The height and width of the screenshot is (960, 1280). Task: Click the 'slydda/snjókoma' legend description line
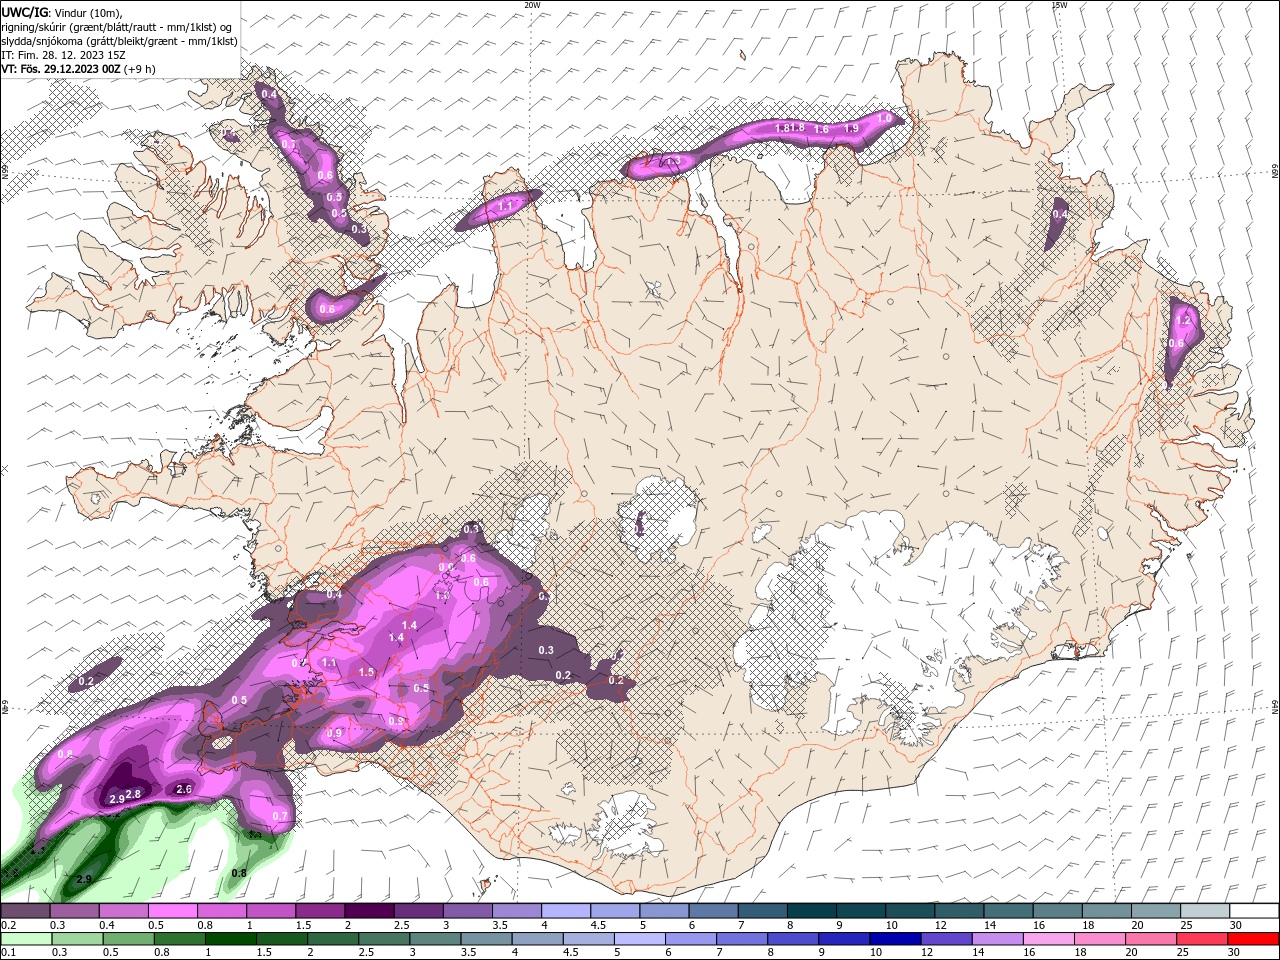[120, 41]
